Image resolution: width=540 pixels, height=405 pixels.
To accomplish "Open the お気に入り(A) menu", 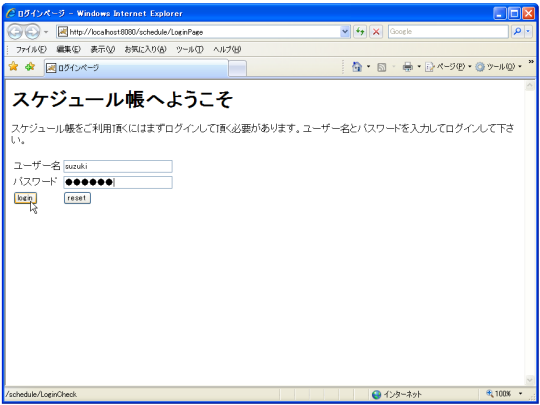I will (145, 50).
